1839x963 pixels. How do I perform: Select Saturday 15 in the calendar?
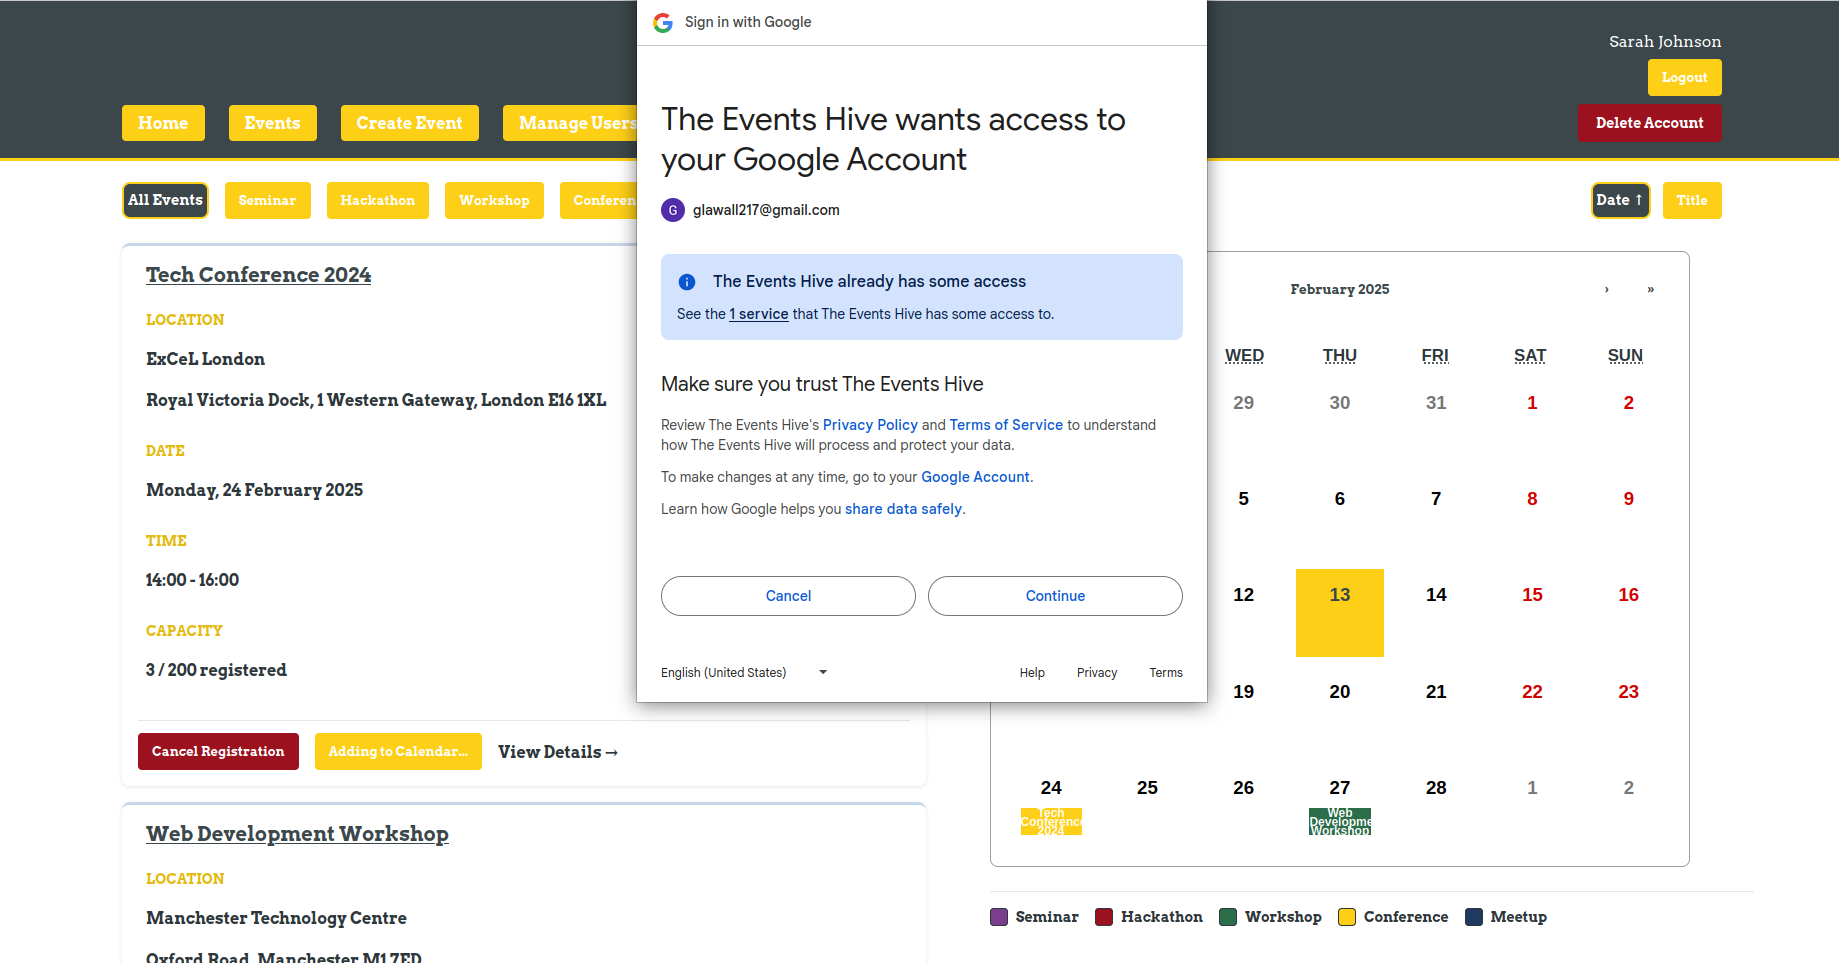(1532, 595)
